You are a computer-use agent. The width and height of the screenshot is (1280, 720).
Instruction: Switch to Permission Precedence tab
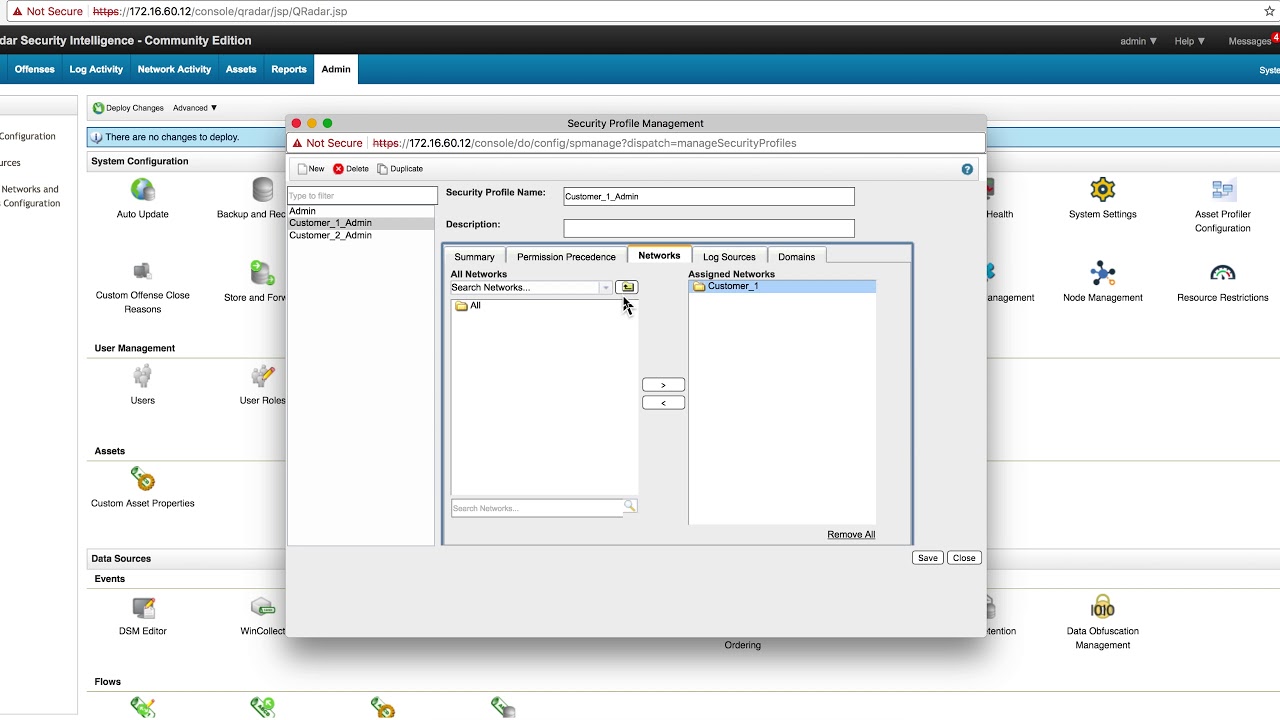click(566, 256)
